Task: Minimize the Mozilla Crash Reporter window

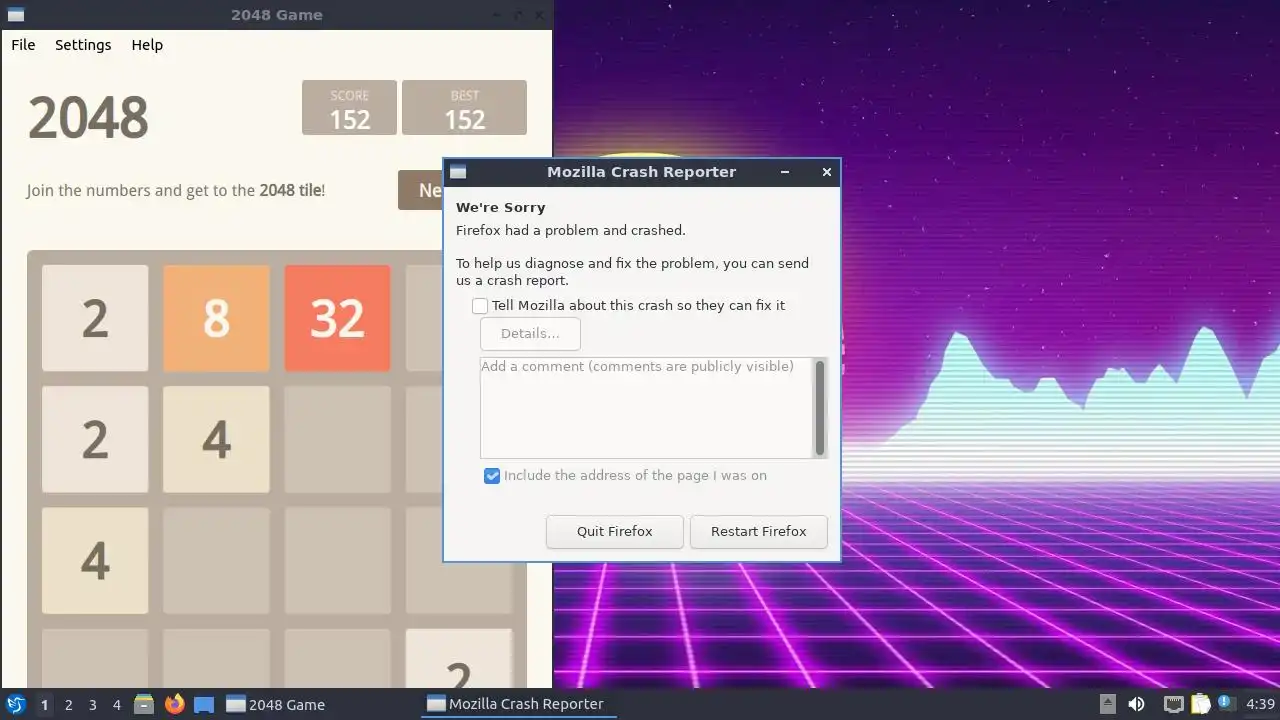Action: click(786, 172)
